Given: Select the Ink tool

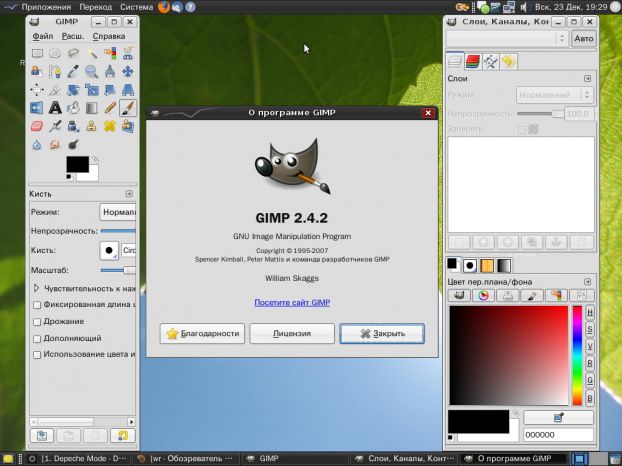Looking at the screenshot, I should click(x=73, y=126).
